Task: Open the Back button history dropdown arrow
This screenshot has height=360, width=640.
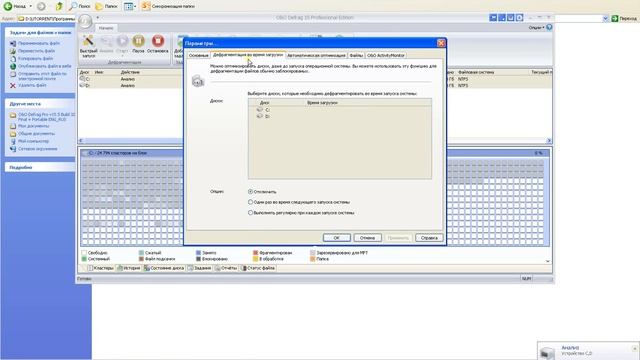Action: tap(30, 6)
